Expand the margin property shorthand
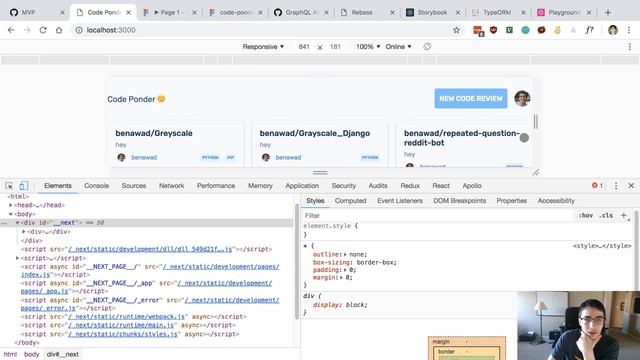 coord(342,277)
